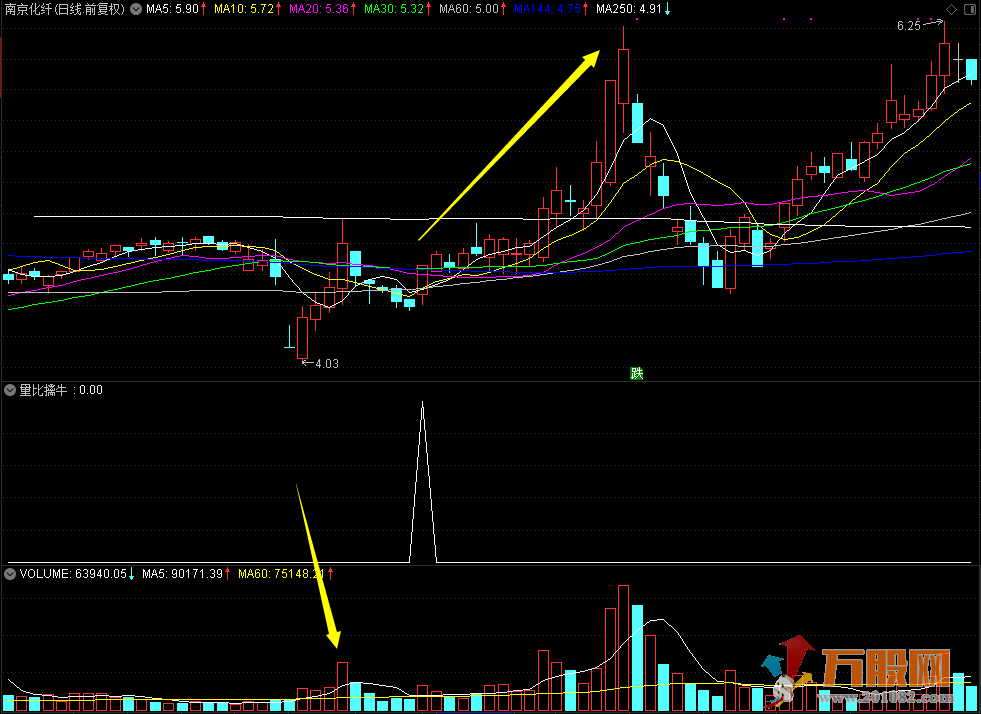The height and width of the screenshot is (714, 981).
Task: Click the 4.03 low price marker
Action: pos(326,364)
